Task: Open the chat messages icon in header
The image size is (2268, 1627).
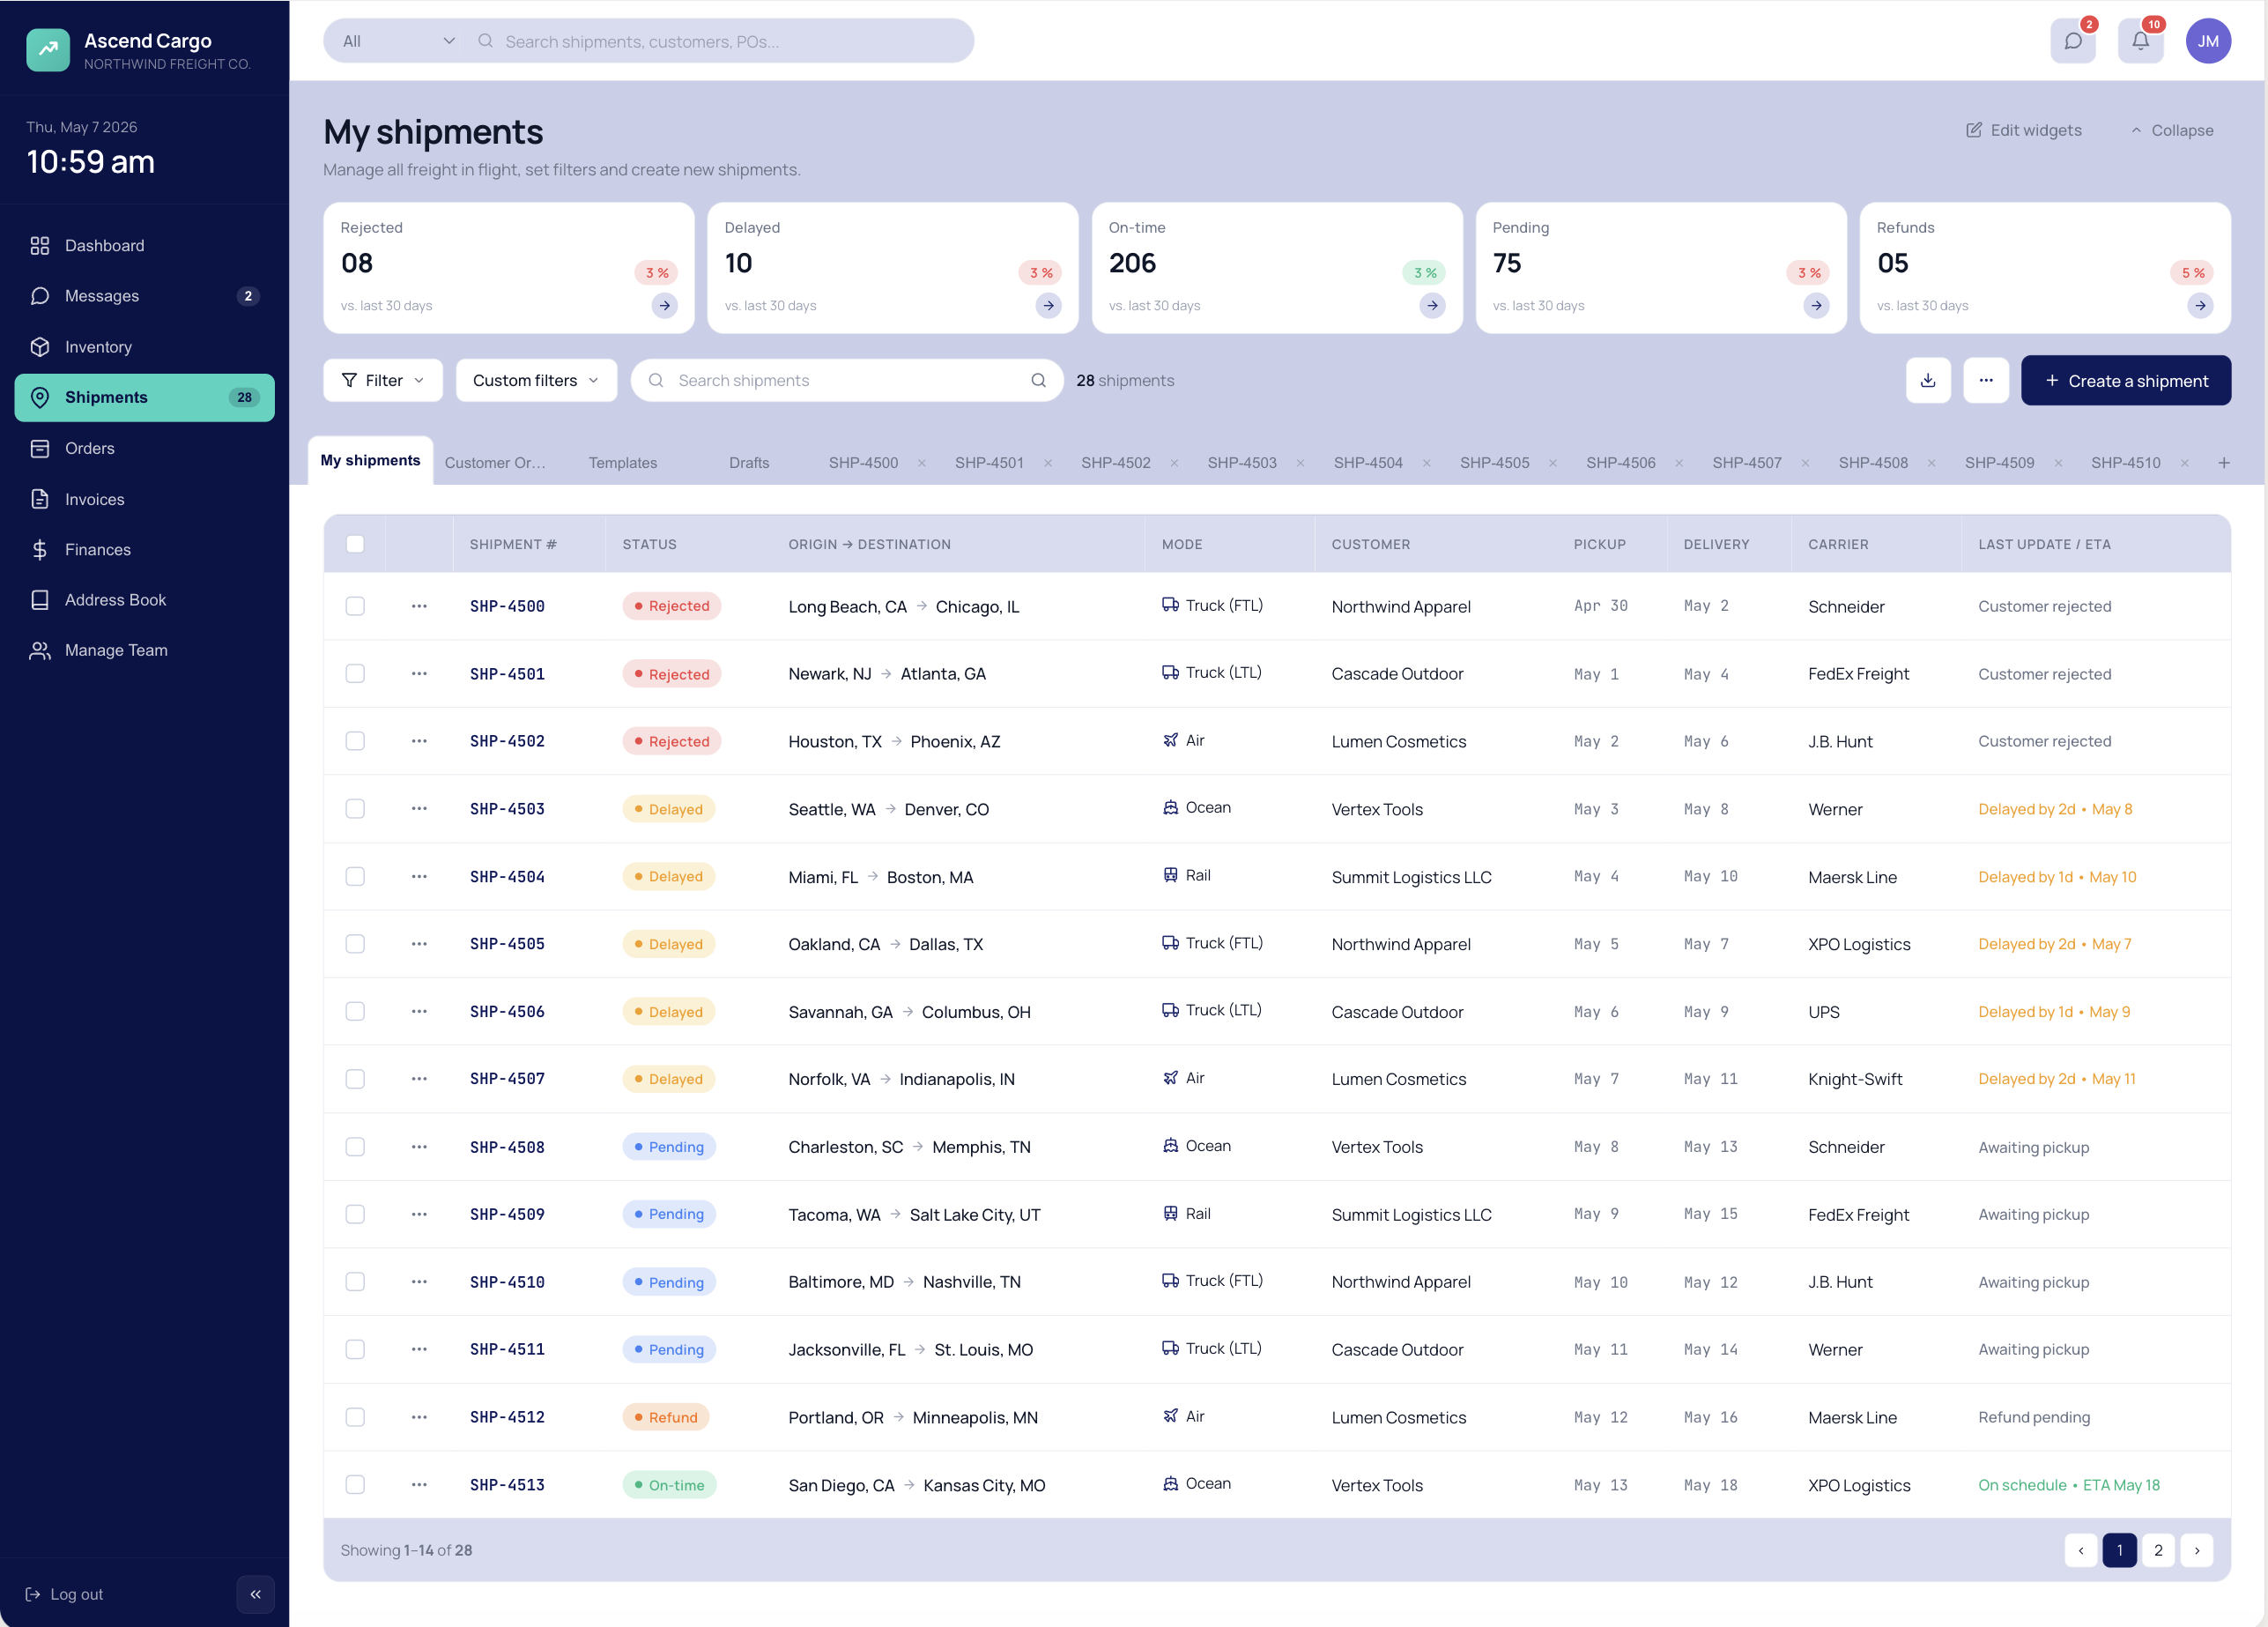Action: click(2072, 41)
